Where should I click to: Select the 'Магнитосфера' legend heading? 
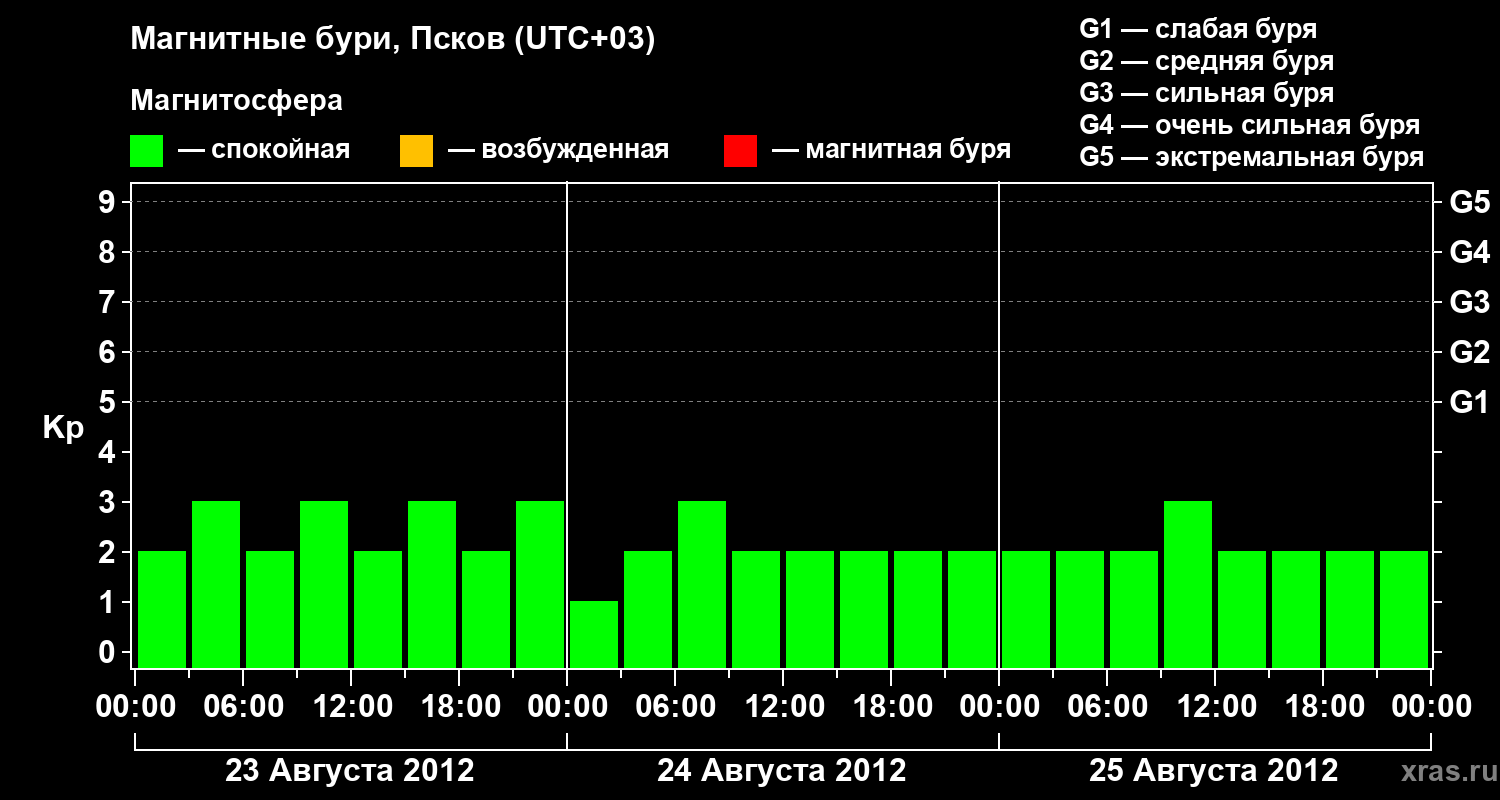pos(237,101)
